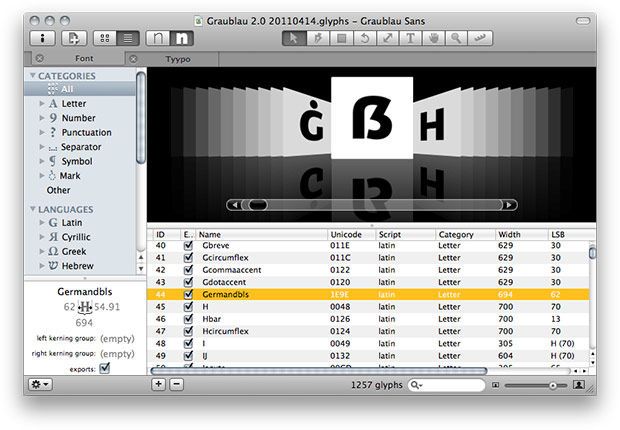Expand the Latin language group
The image size is (620, 430).
pos(42,223)
